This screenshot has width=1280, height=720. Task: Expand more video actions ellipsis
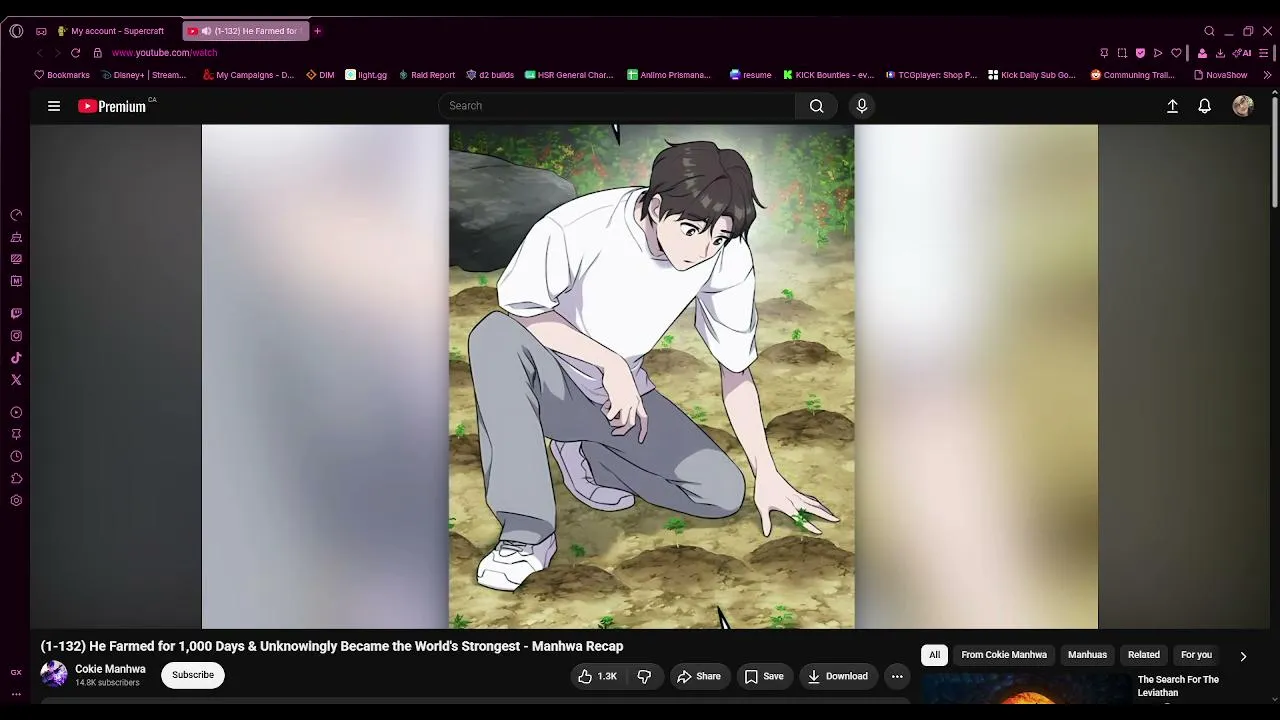pyautogui.click(x=897, y=677)
